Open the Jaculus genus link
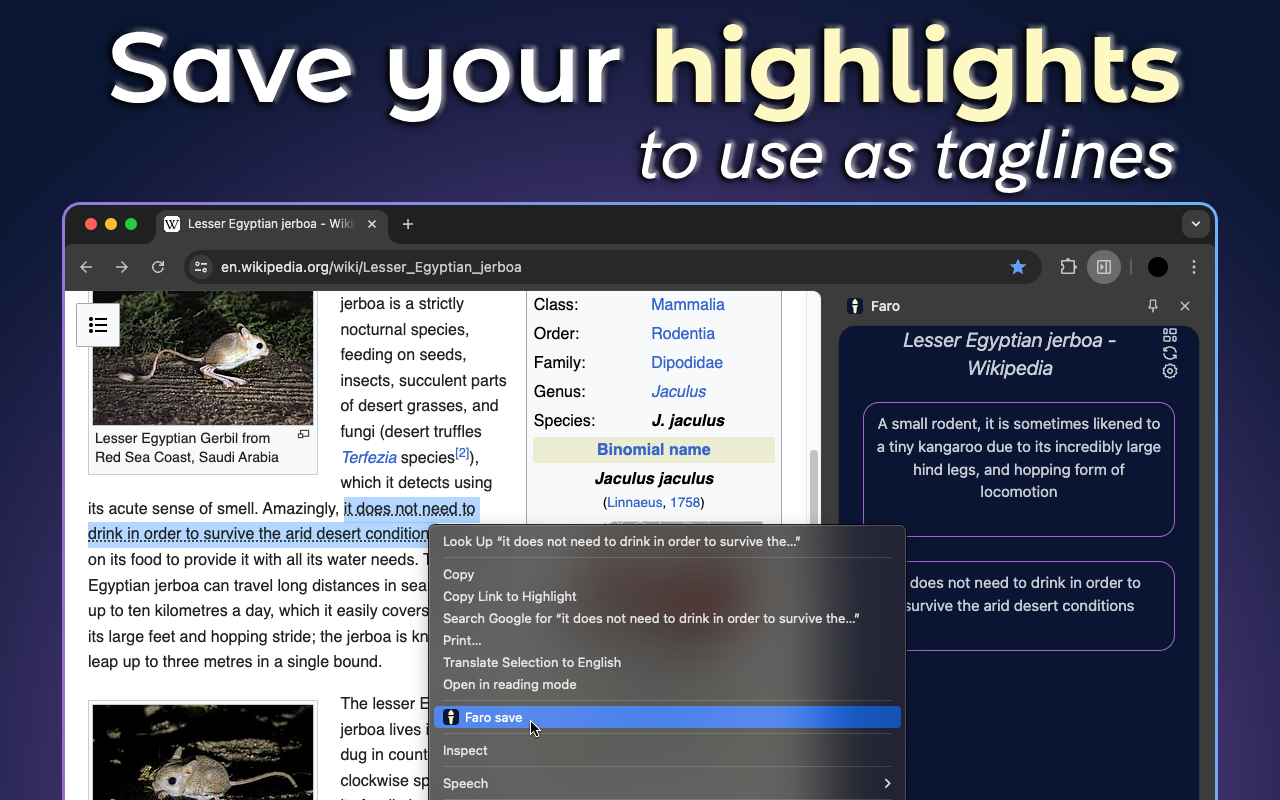 click(679, 391)
